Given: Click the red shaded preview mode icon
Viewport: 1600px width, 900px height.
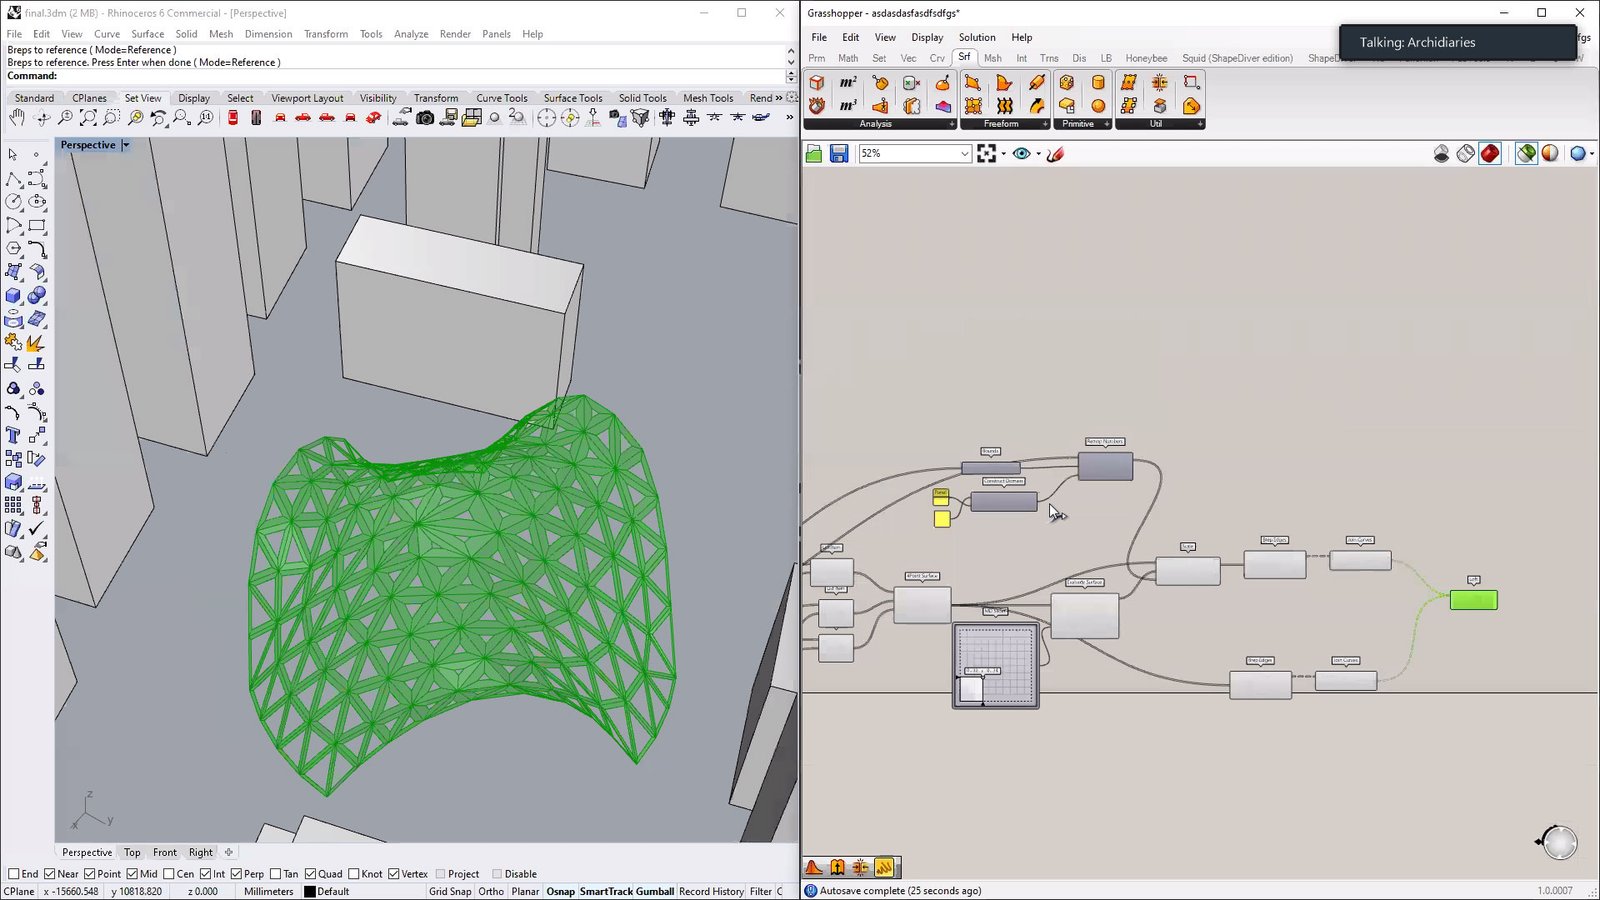Looking at the screenshot, I should point(1490,154).
